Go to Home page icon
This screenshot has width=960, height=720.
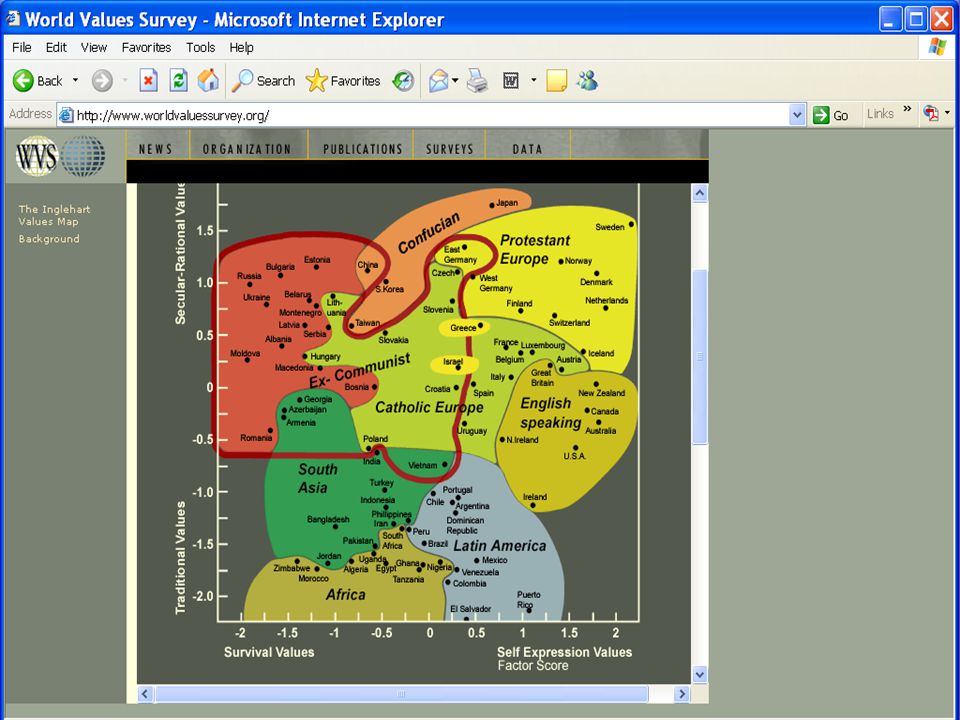click(x=208, y=81)
